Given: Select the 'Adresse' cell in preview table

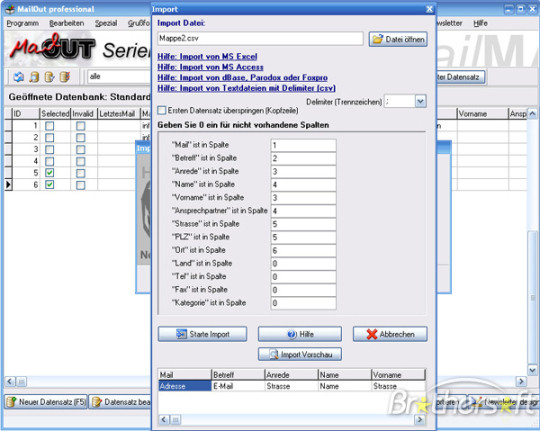Looking at the screenshot, I should point(185,386).
